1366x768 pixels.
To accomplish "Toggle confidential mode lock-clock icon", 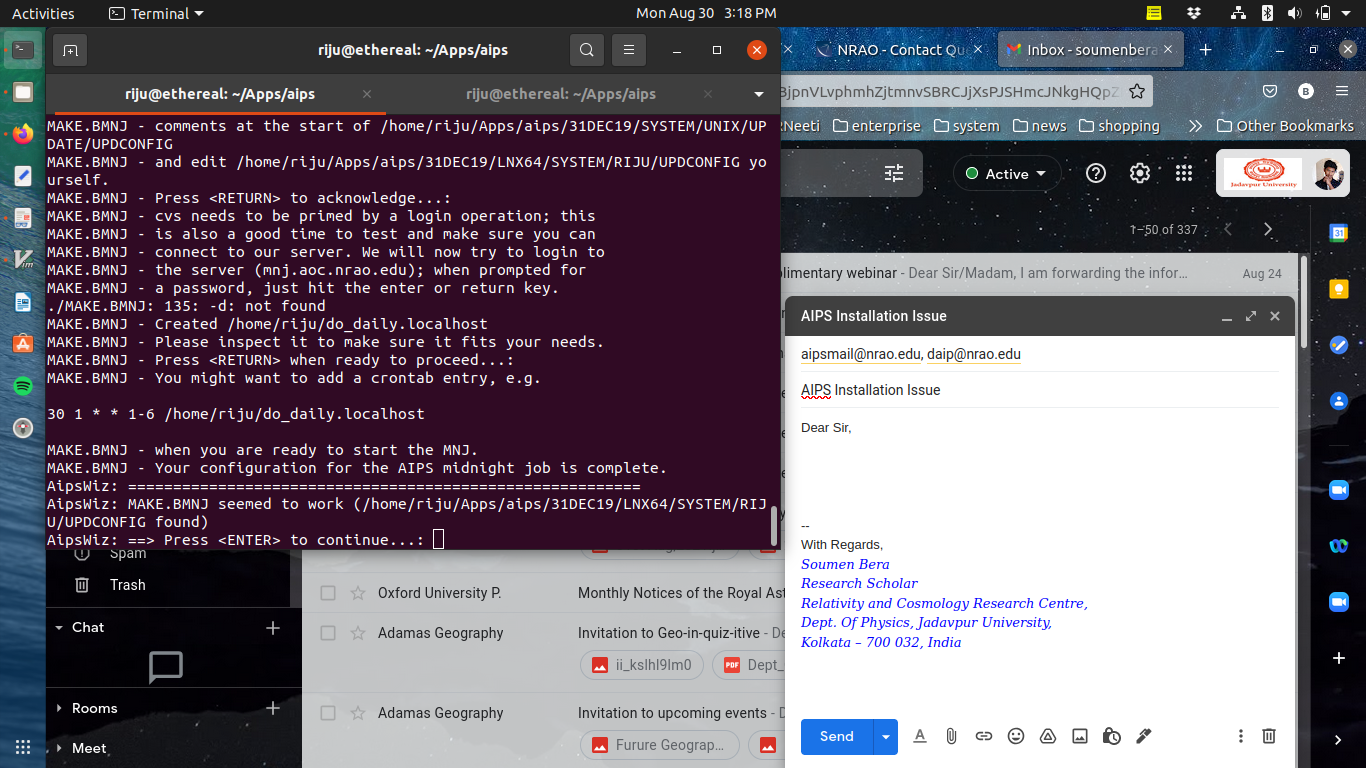I will [1112, 736].
